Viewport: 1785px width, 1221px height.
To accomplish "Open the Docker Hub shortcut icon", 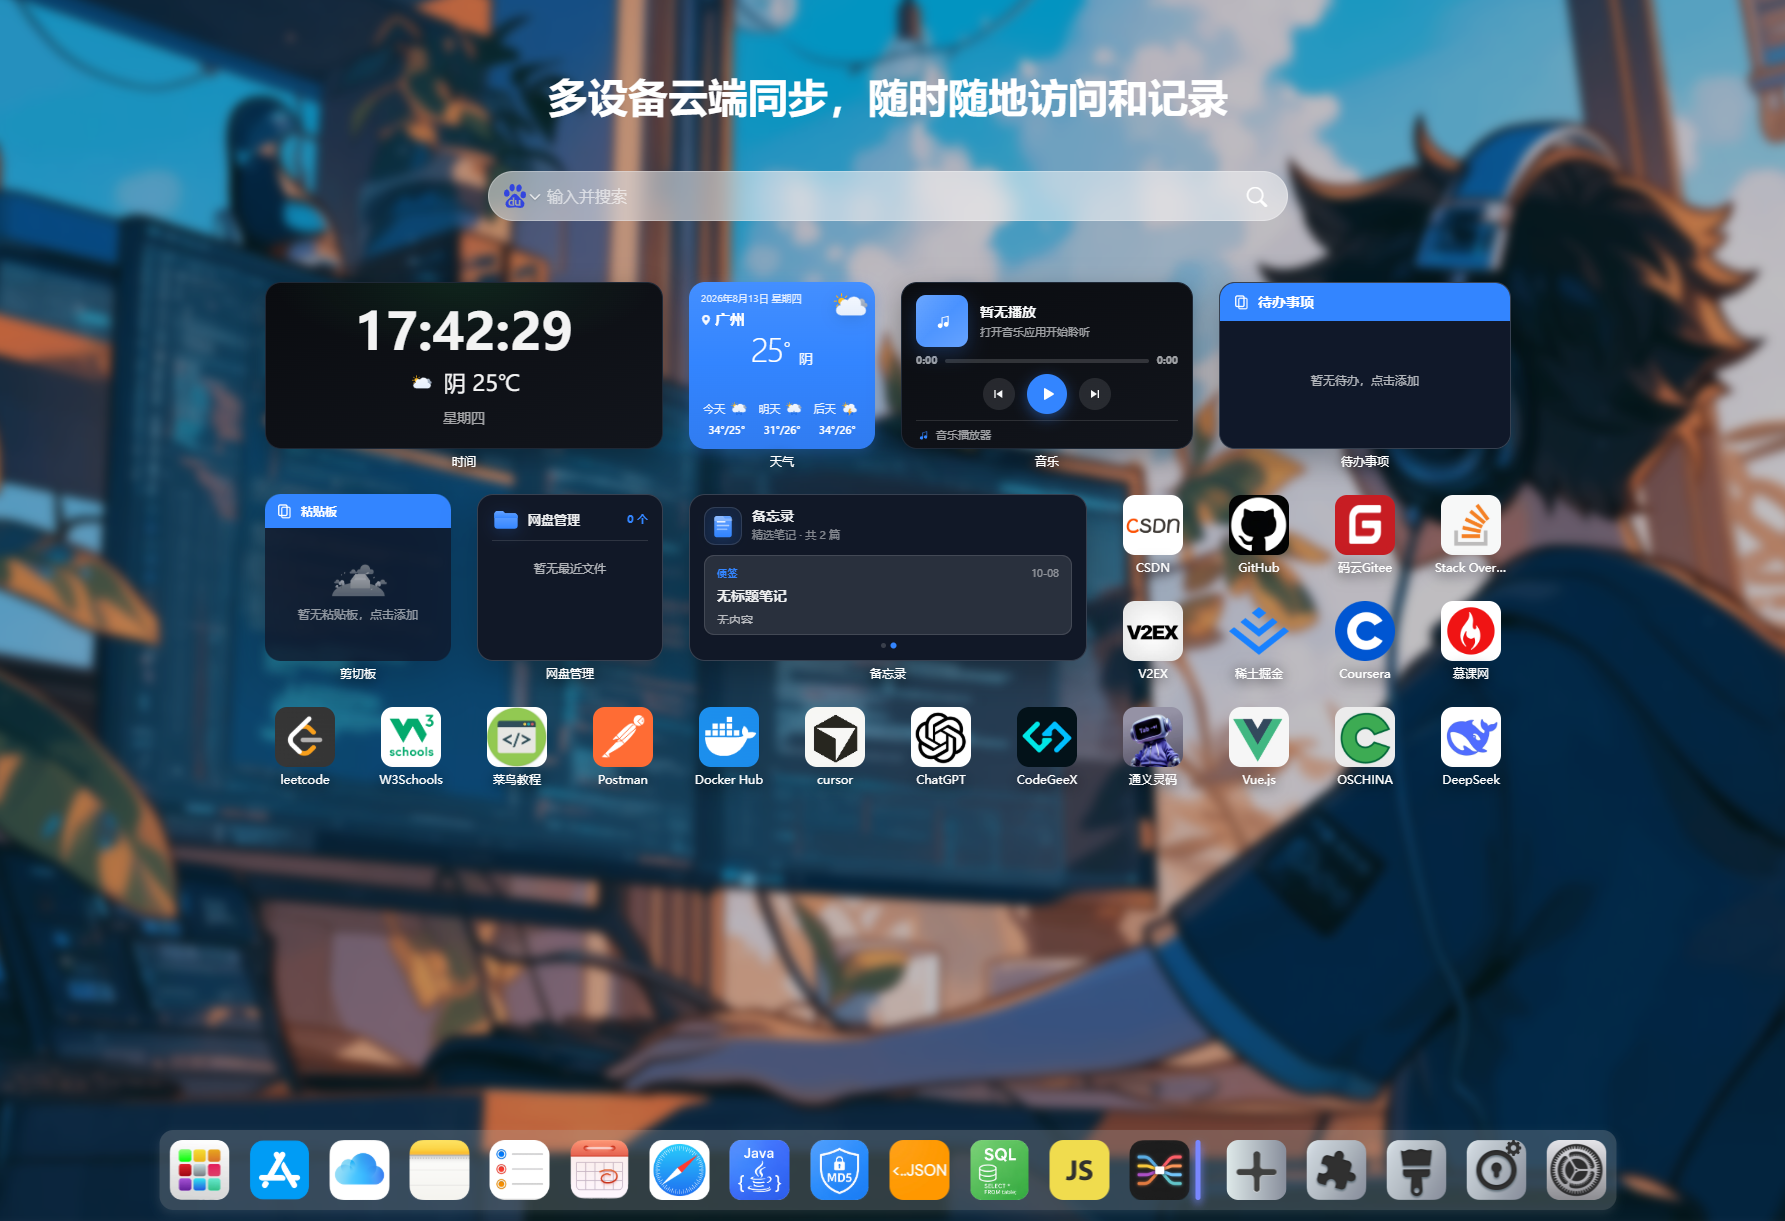I will (728, 737).
